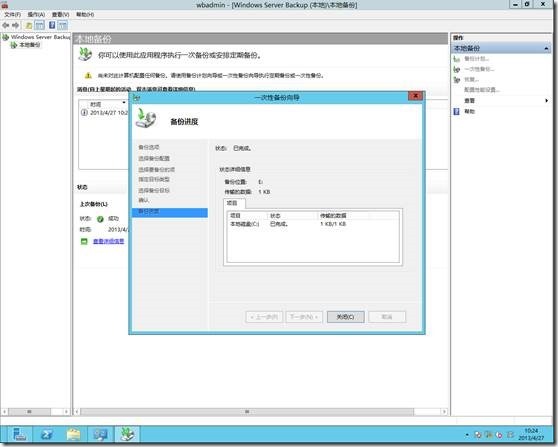
Task: Open the 查看详细信息 link under last backup
Action: click(109, 241)
